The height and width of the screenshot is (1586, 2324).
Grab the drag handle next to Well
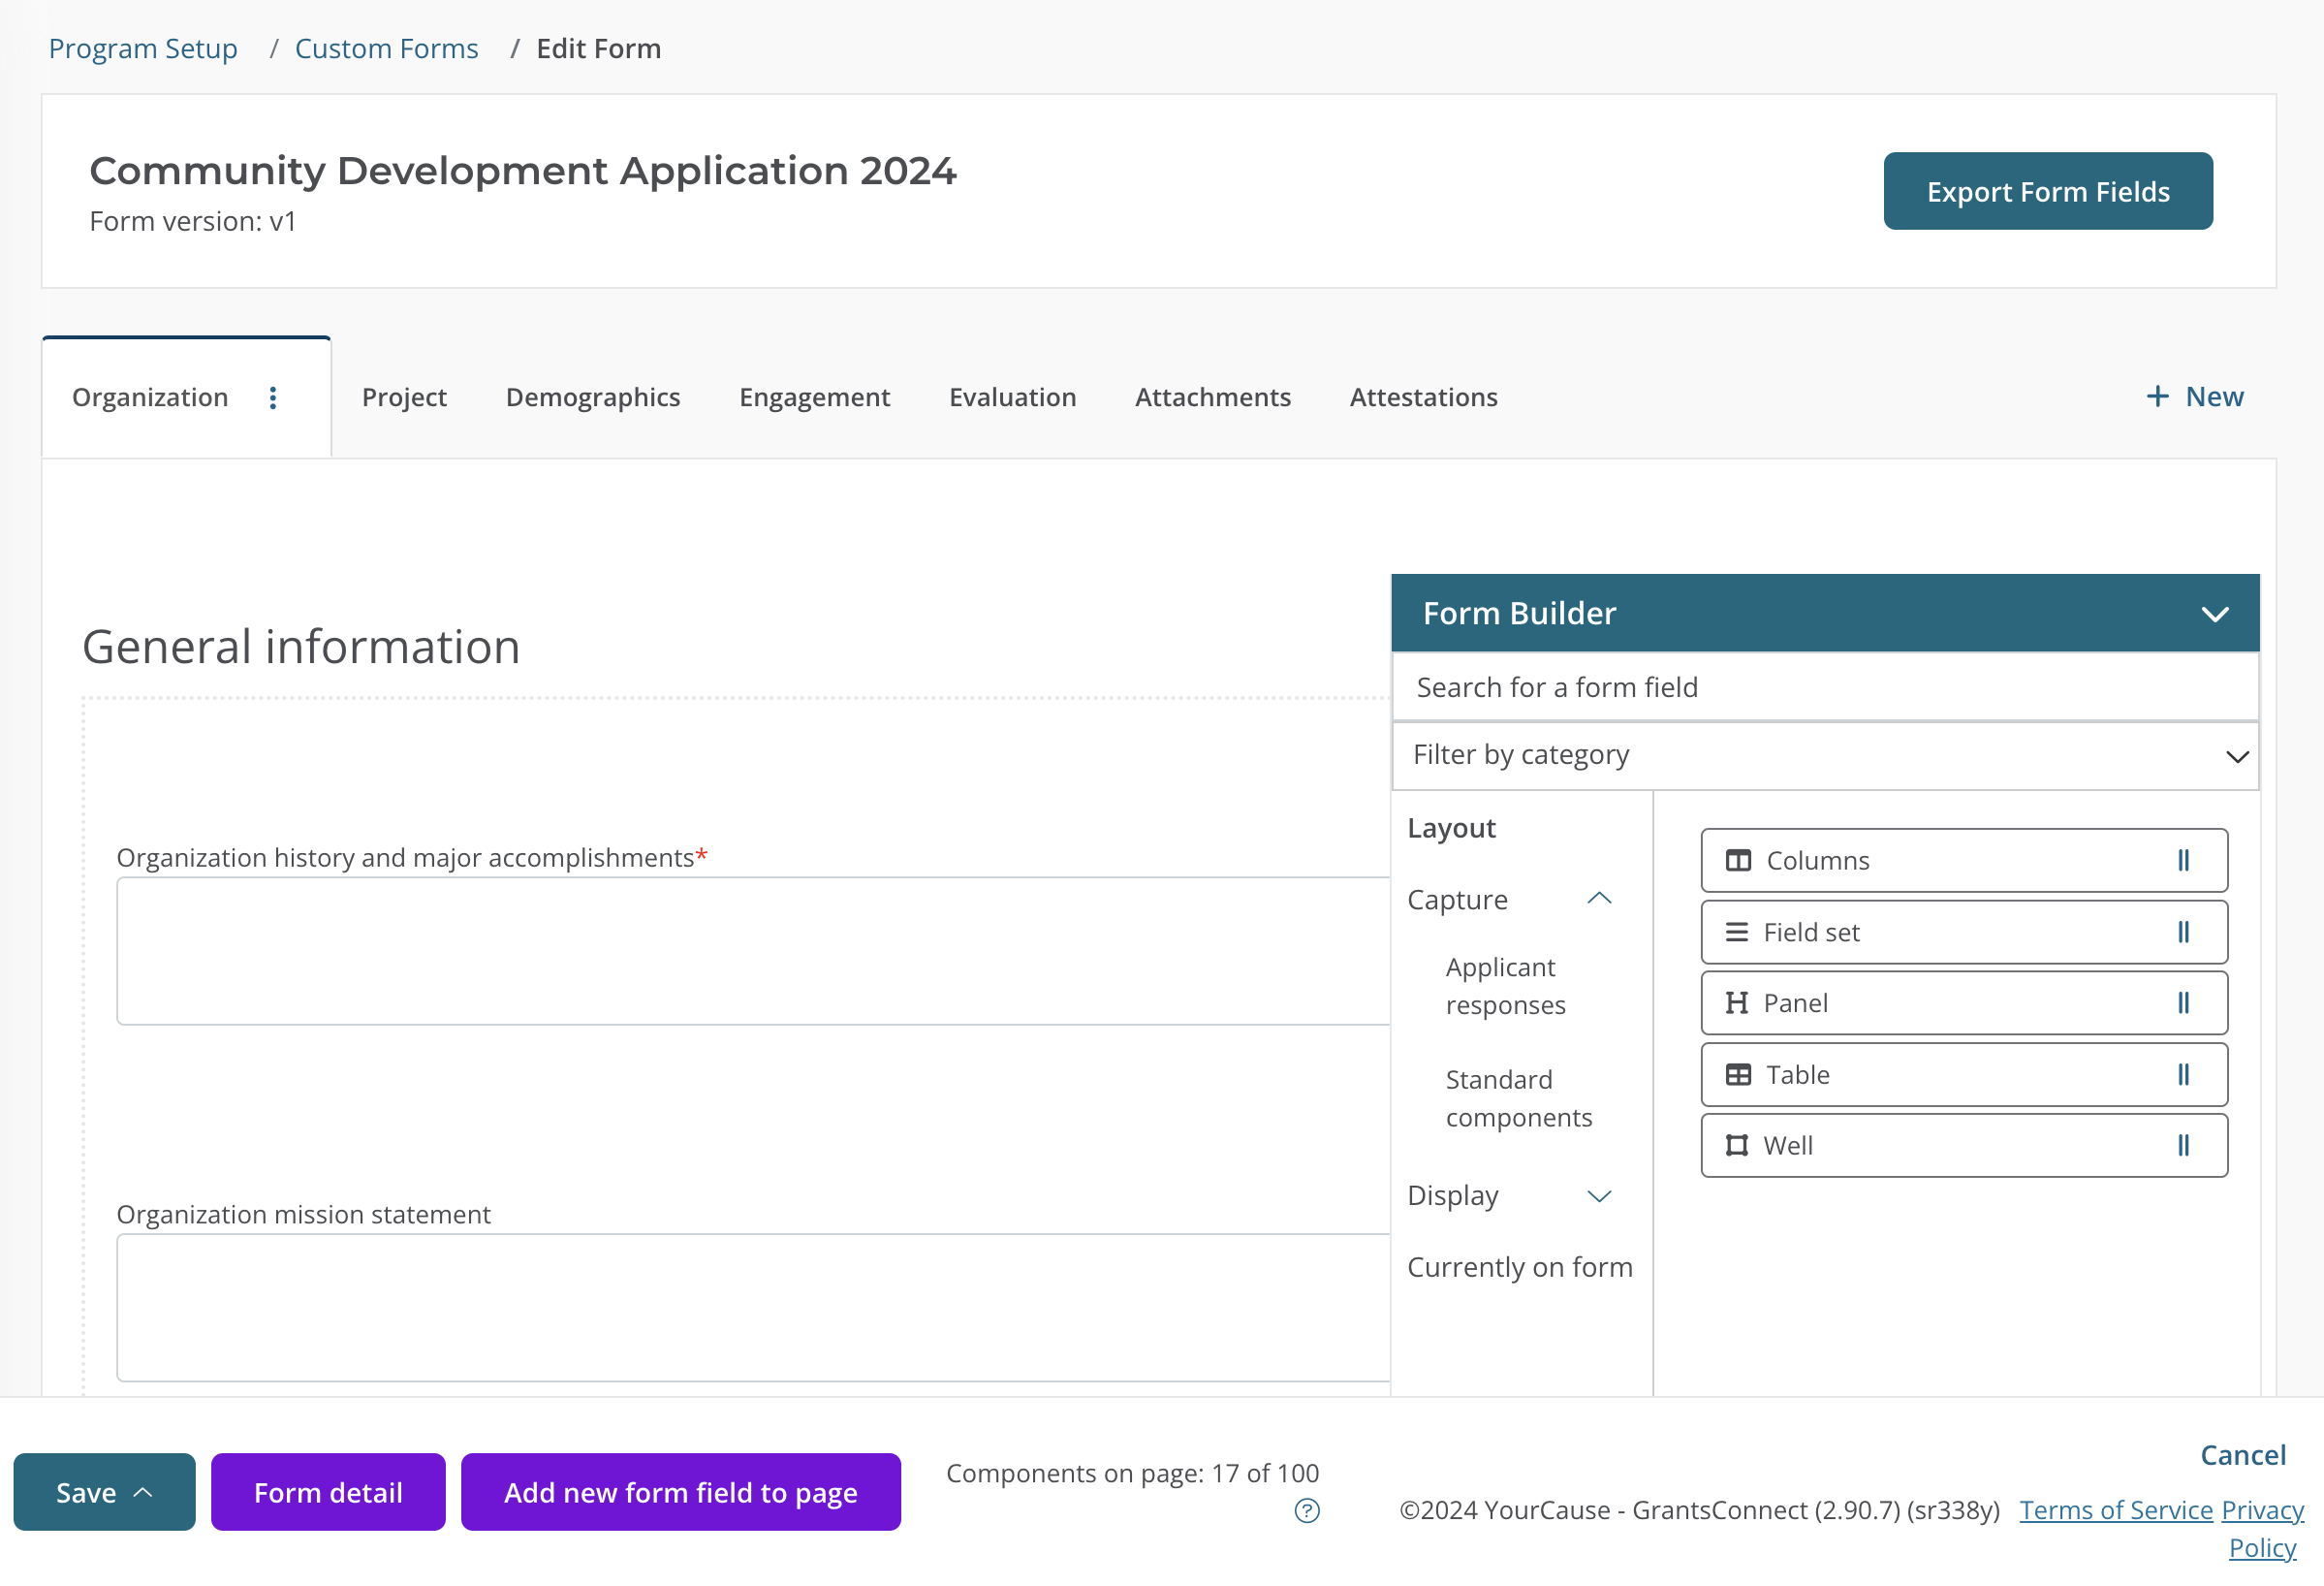coord(2183,1145)
